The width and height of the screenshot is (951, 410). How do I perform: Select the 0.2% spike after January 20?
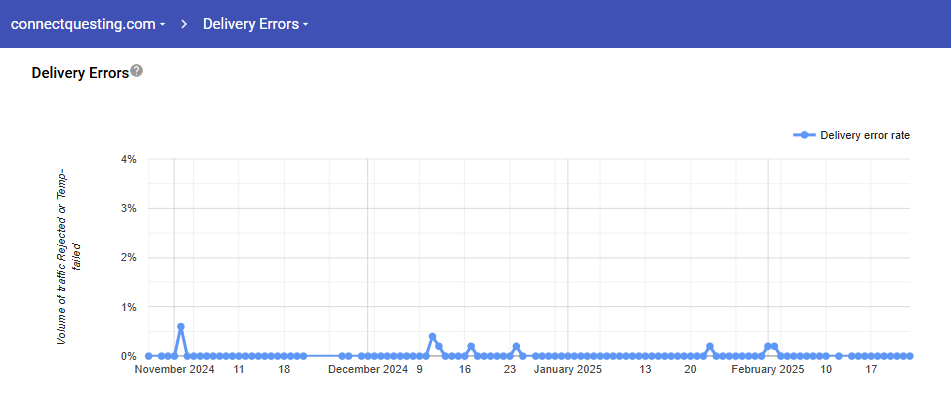(710, 346)
